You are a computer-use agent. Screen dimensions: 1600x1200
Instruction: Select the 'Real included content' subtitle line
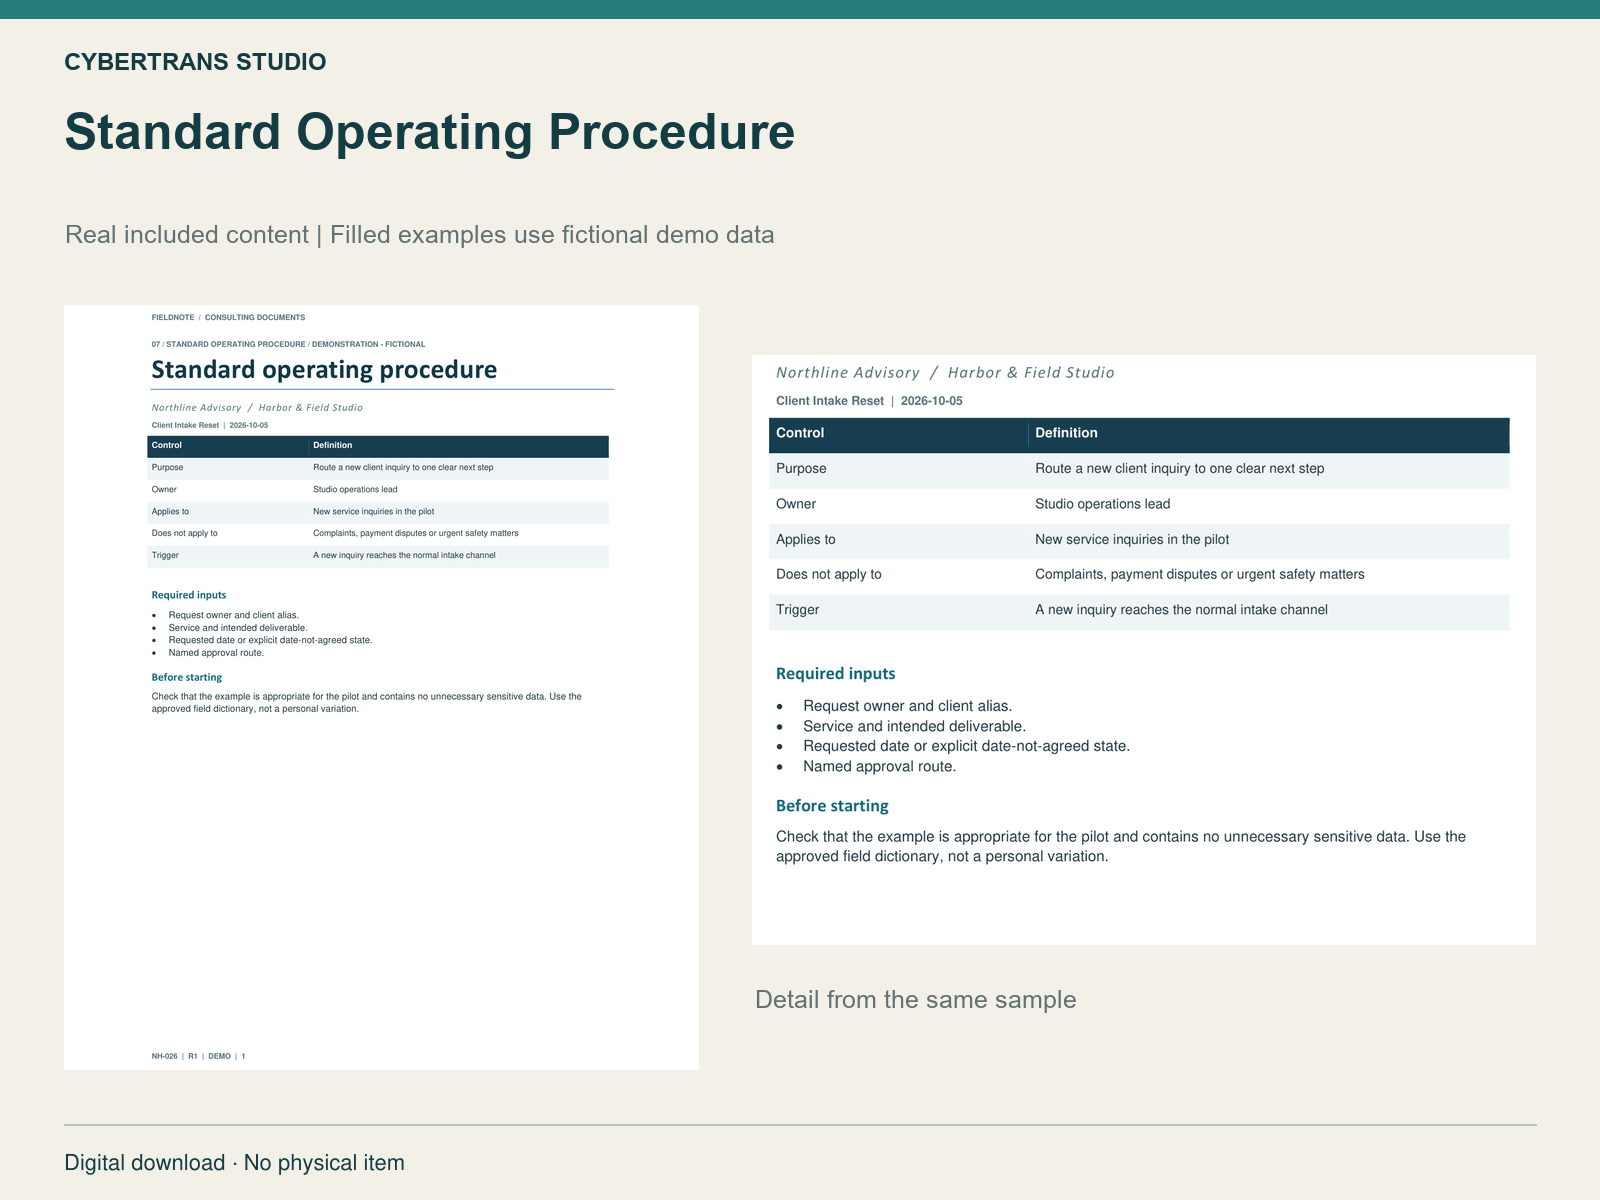[x=419, y=235]
